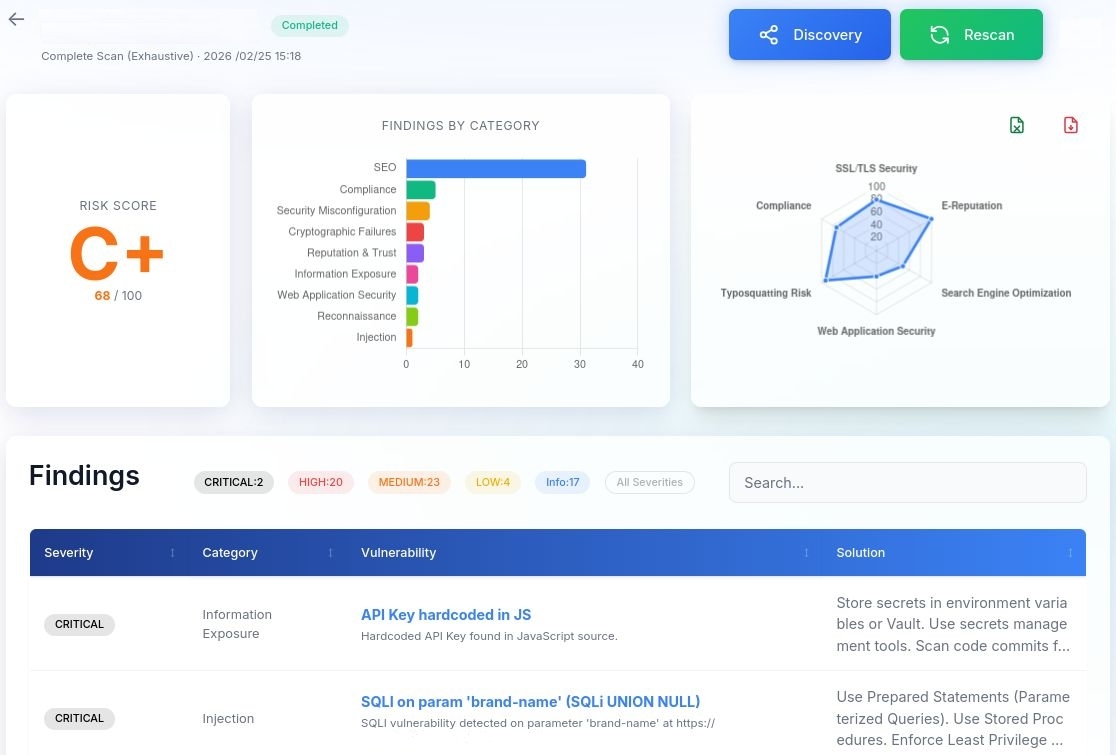Sort by Solution column arrows
The width and height of the screenshot is (1116, 755).
[x=1070, y=553]
